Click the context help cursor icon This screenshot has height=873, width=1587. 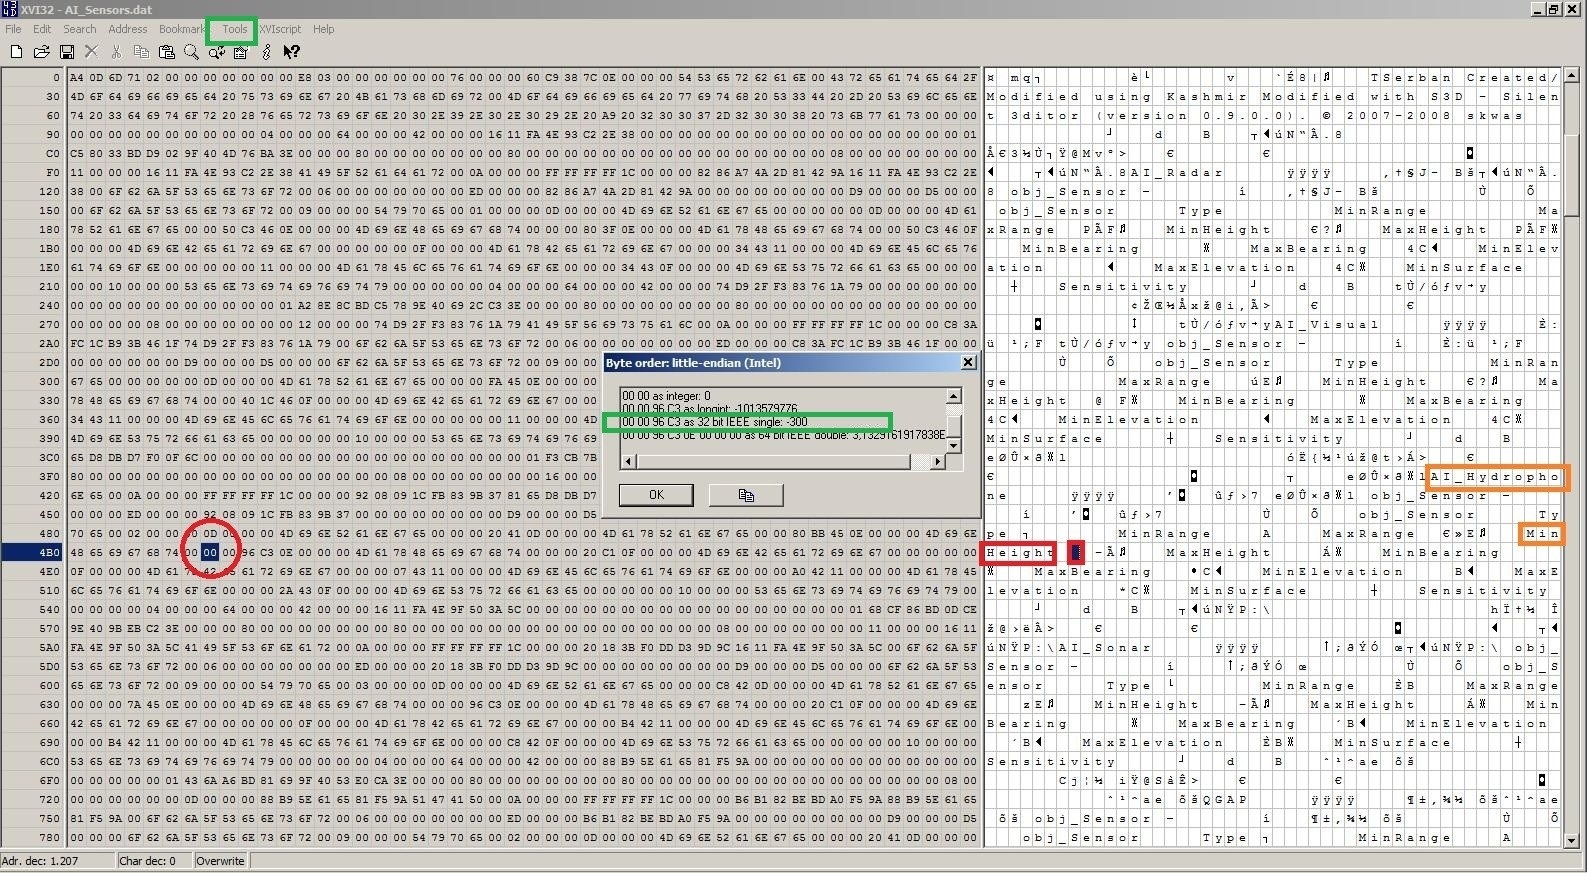[x=291, y=52]
